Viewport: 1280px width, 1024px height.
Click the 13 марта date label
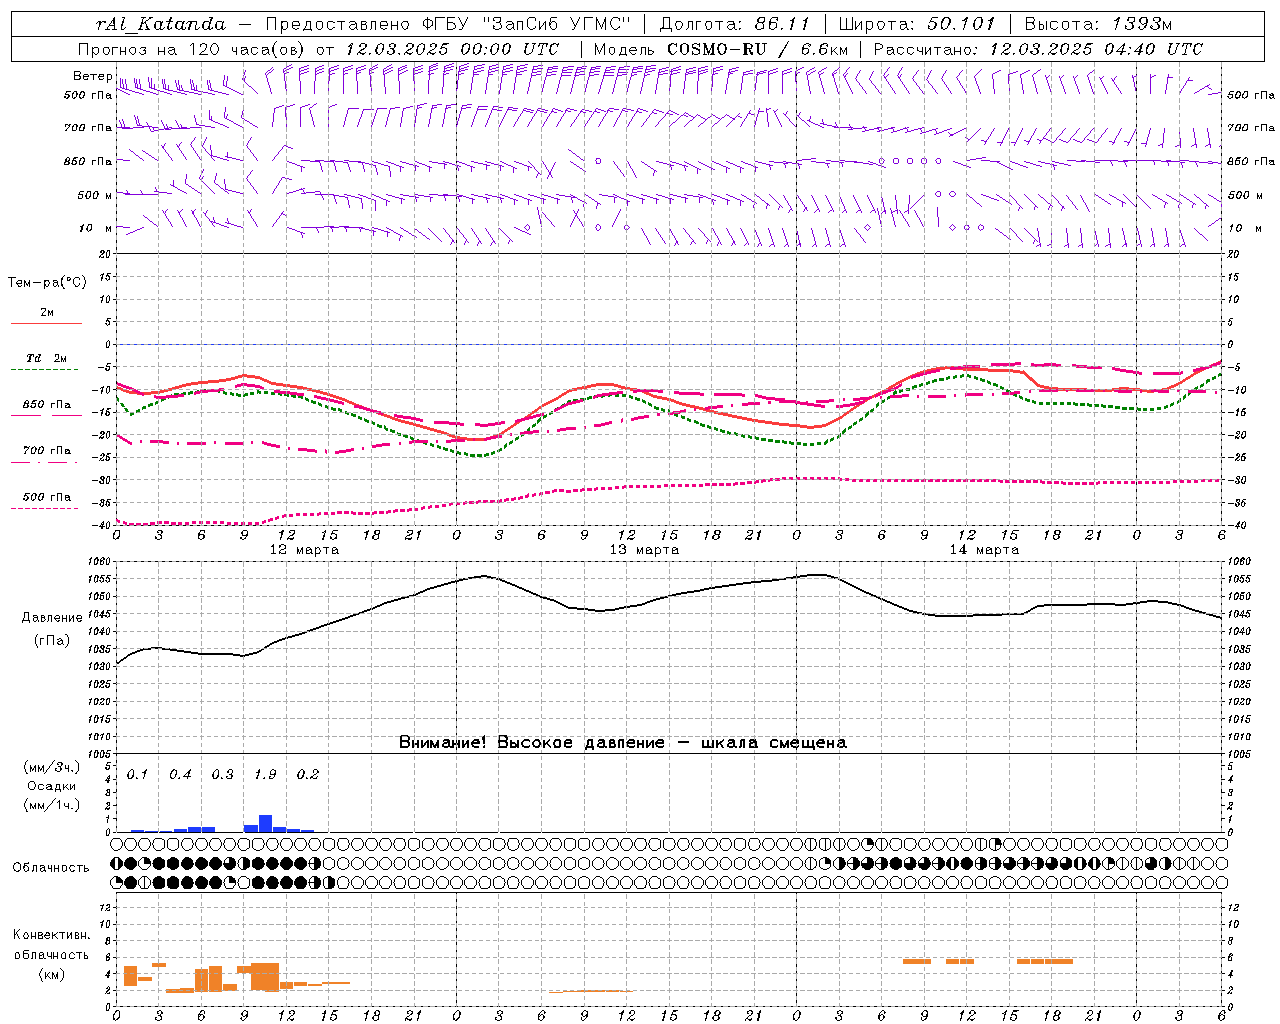point(644,550)
